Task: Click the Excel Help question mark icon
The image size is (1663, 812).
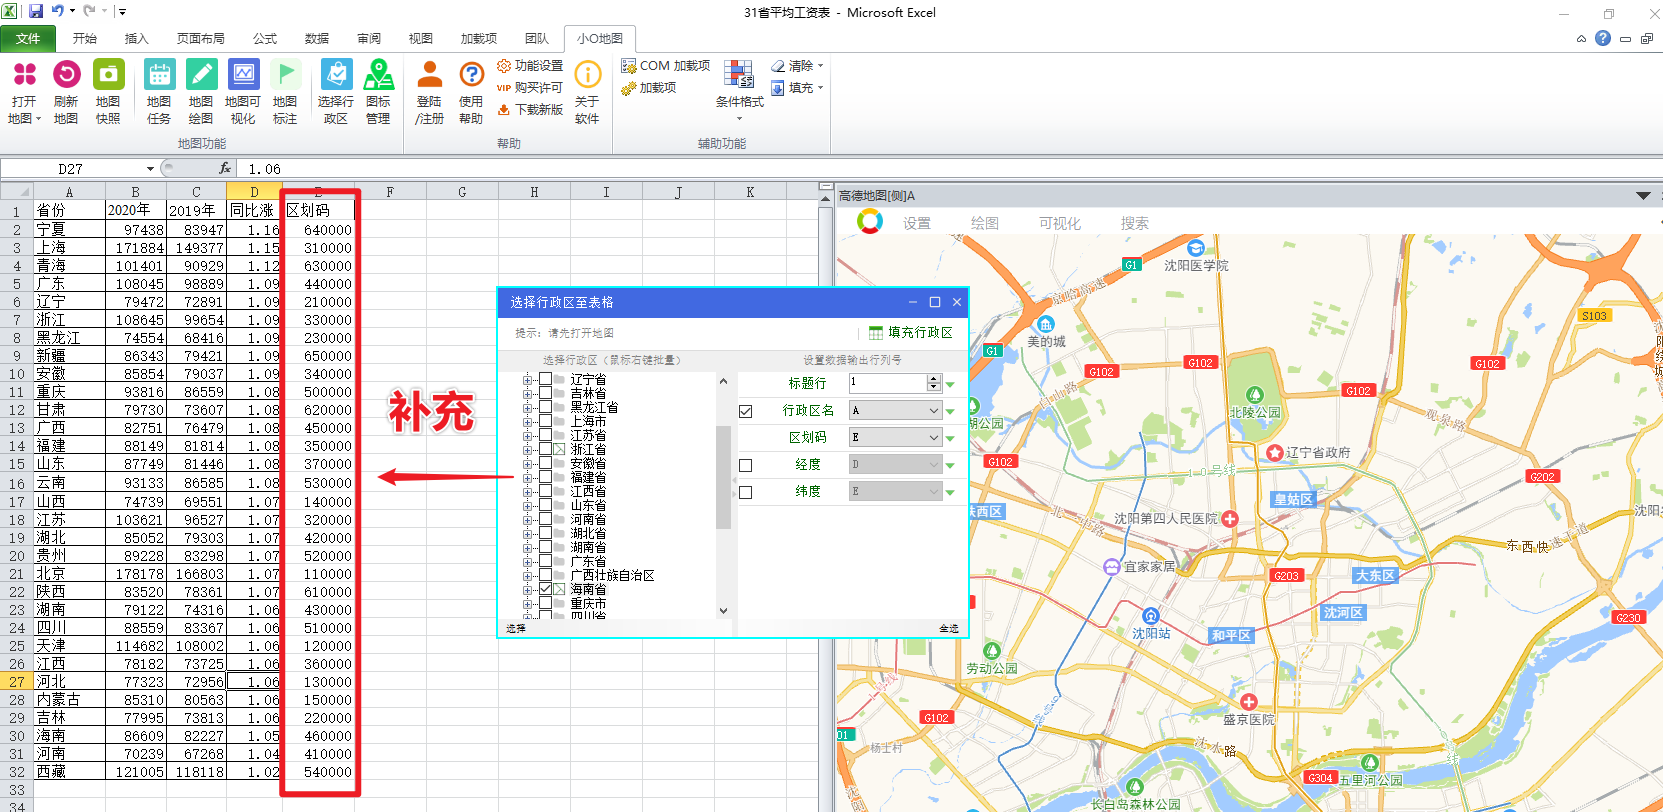Action: 1603,38
